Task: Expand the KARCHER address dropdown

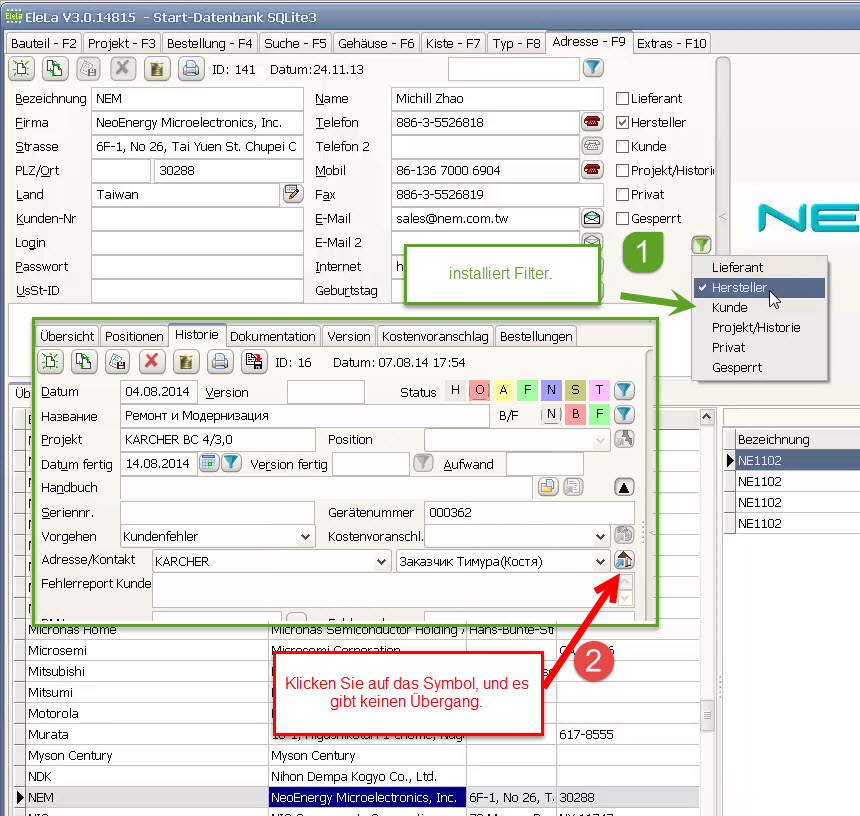Action: coord(381,562)
